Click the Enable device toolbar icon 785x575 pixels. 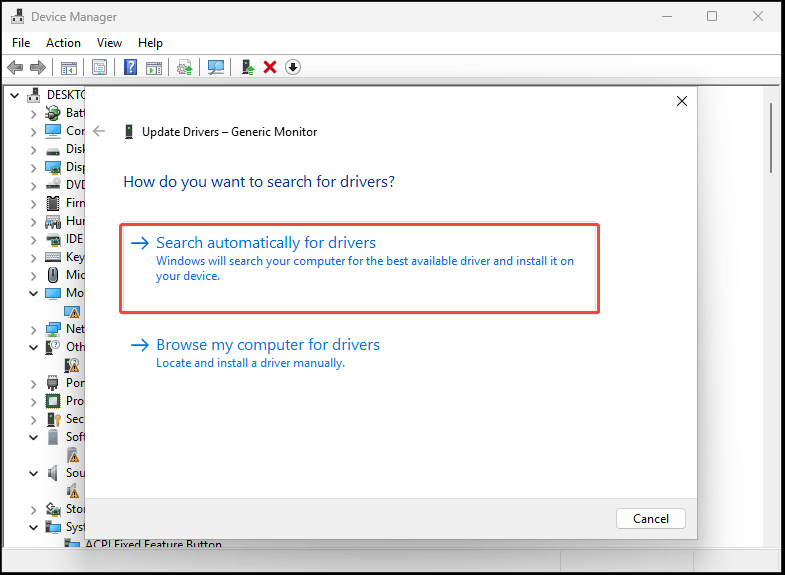click(x=248, y=67)
